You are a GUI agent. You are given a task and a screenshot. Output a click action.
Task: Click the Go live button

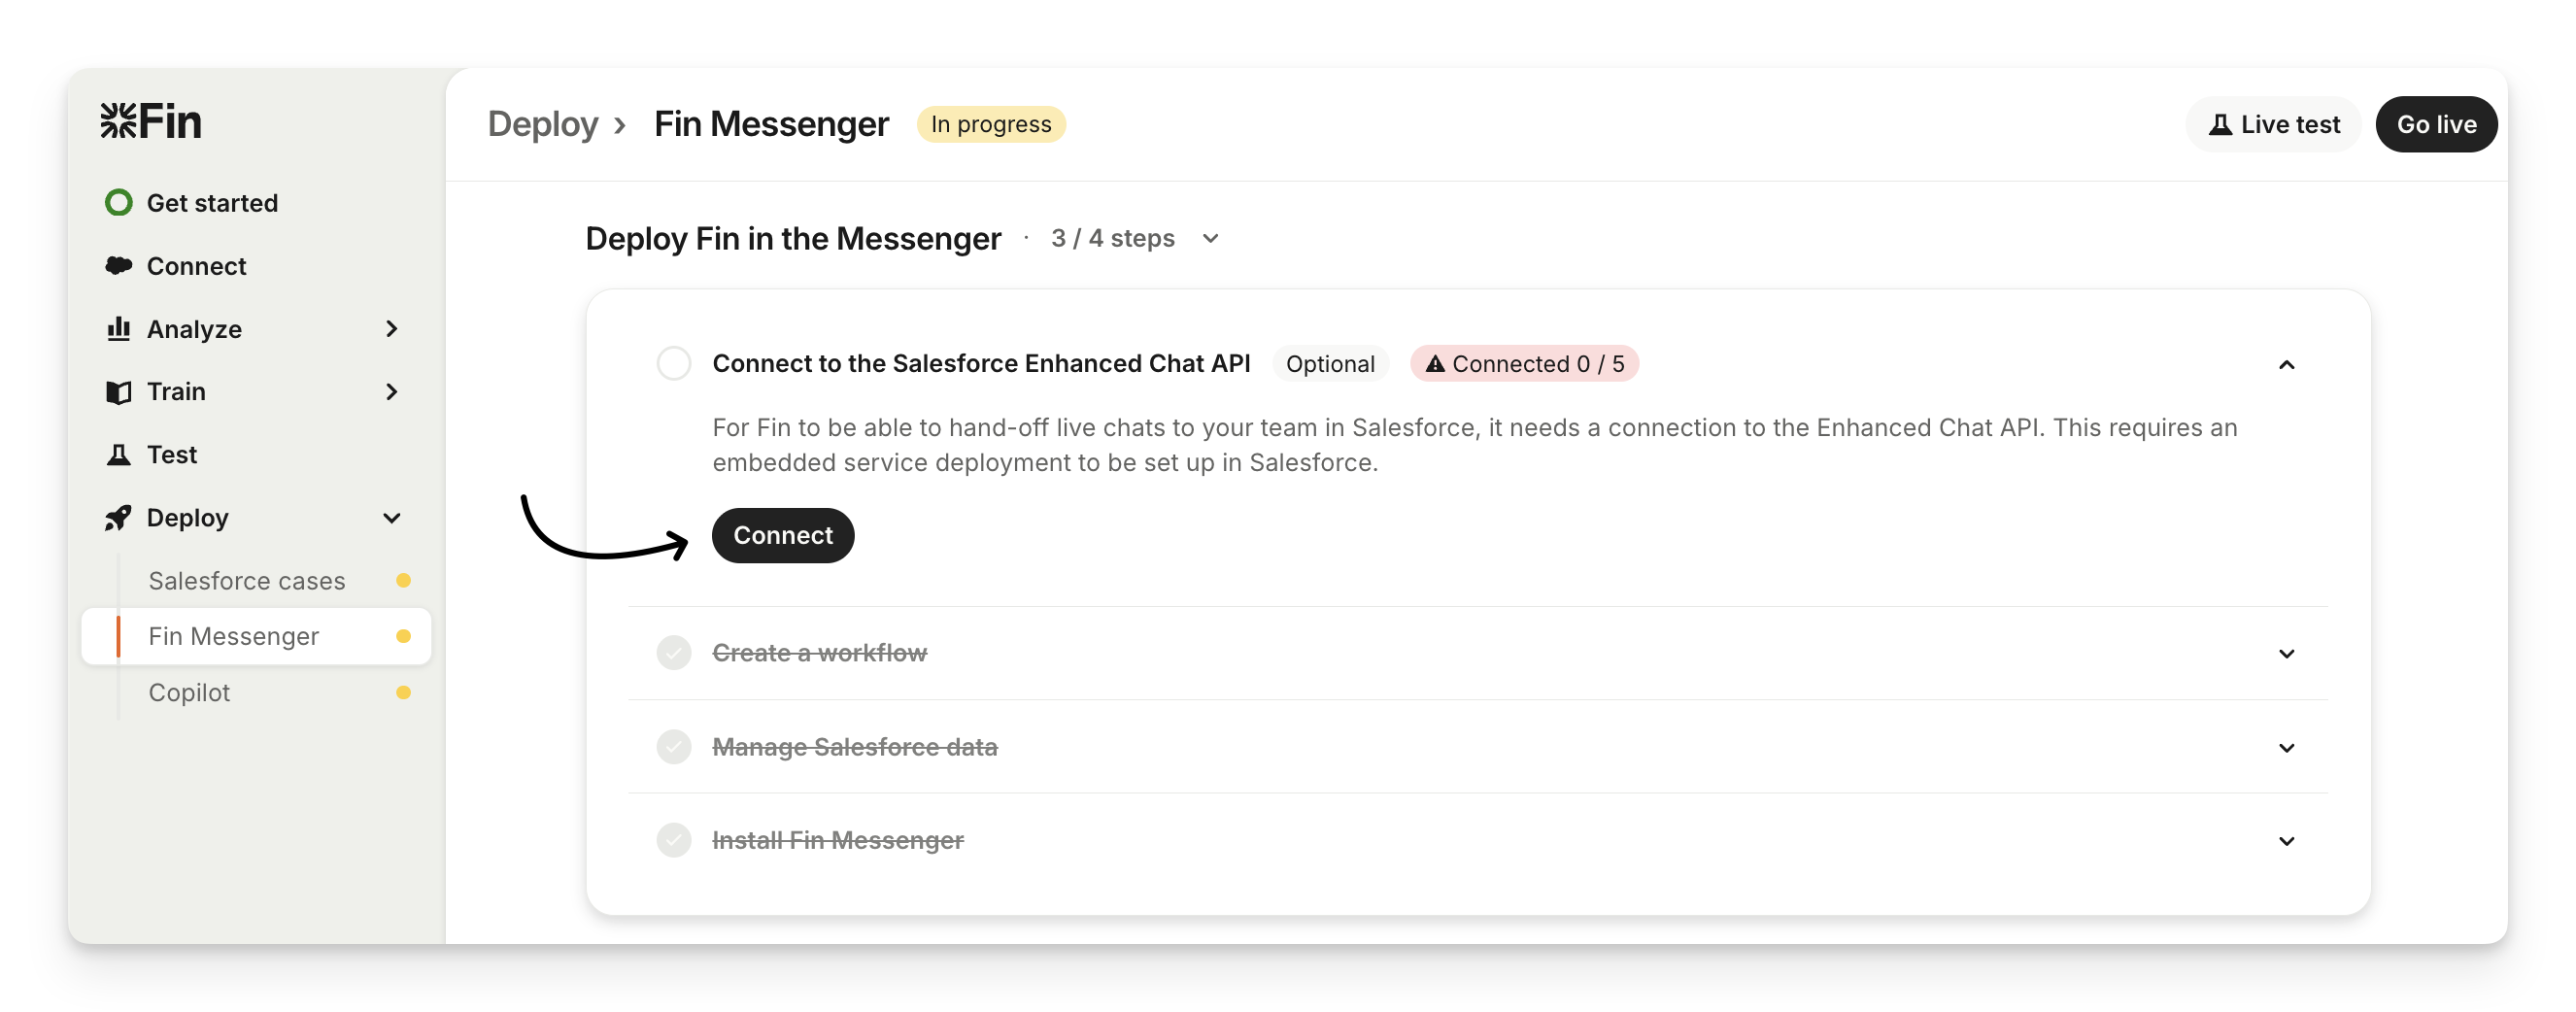(2436, 125)
